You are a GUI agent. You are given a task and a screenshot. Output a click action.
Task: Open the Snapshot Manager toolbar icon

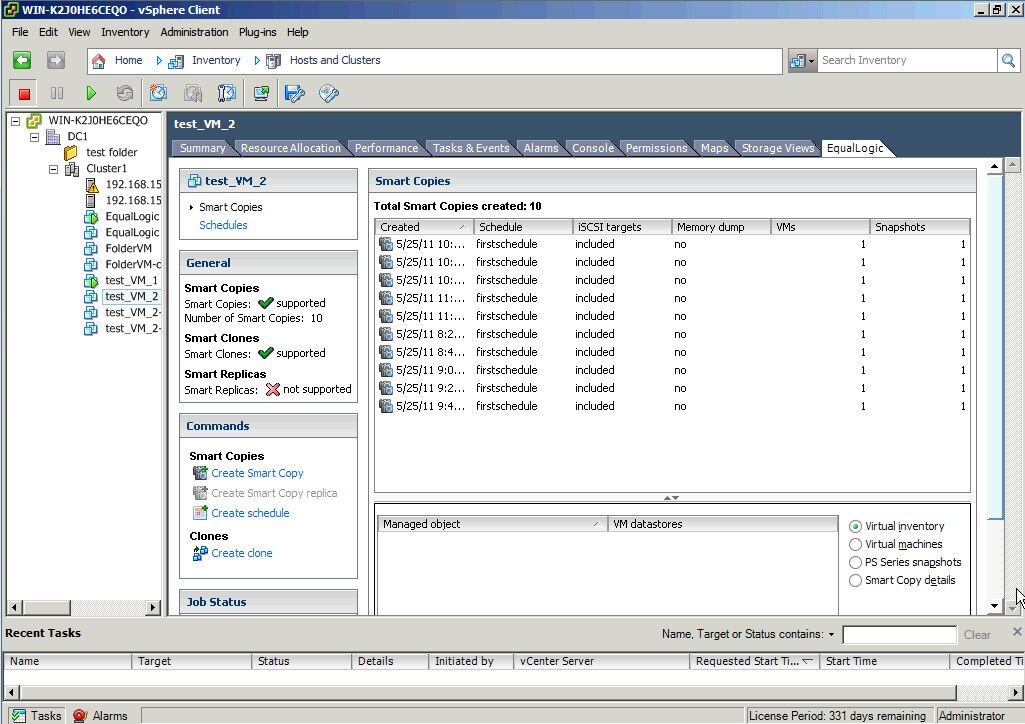pos(227,93)
